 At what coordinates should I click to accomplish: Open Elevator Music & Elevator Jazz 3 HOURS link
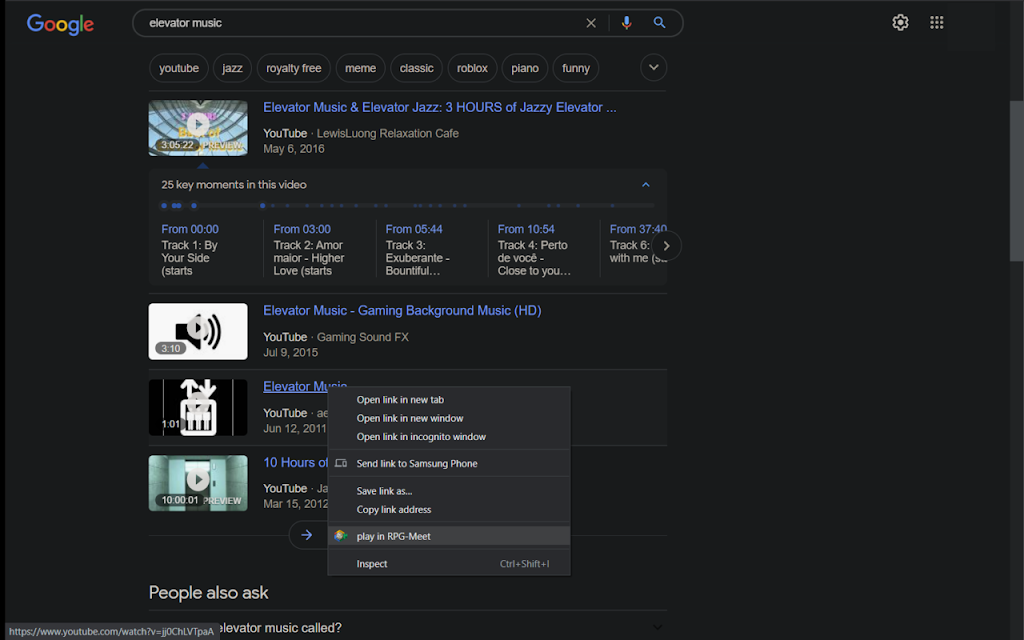click(x=440, y=108)
